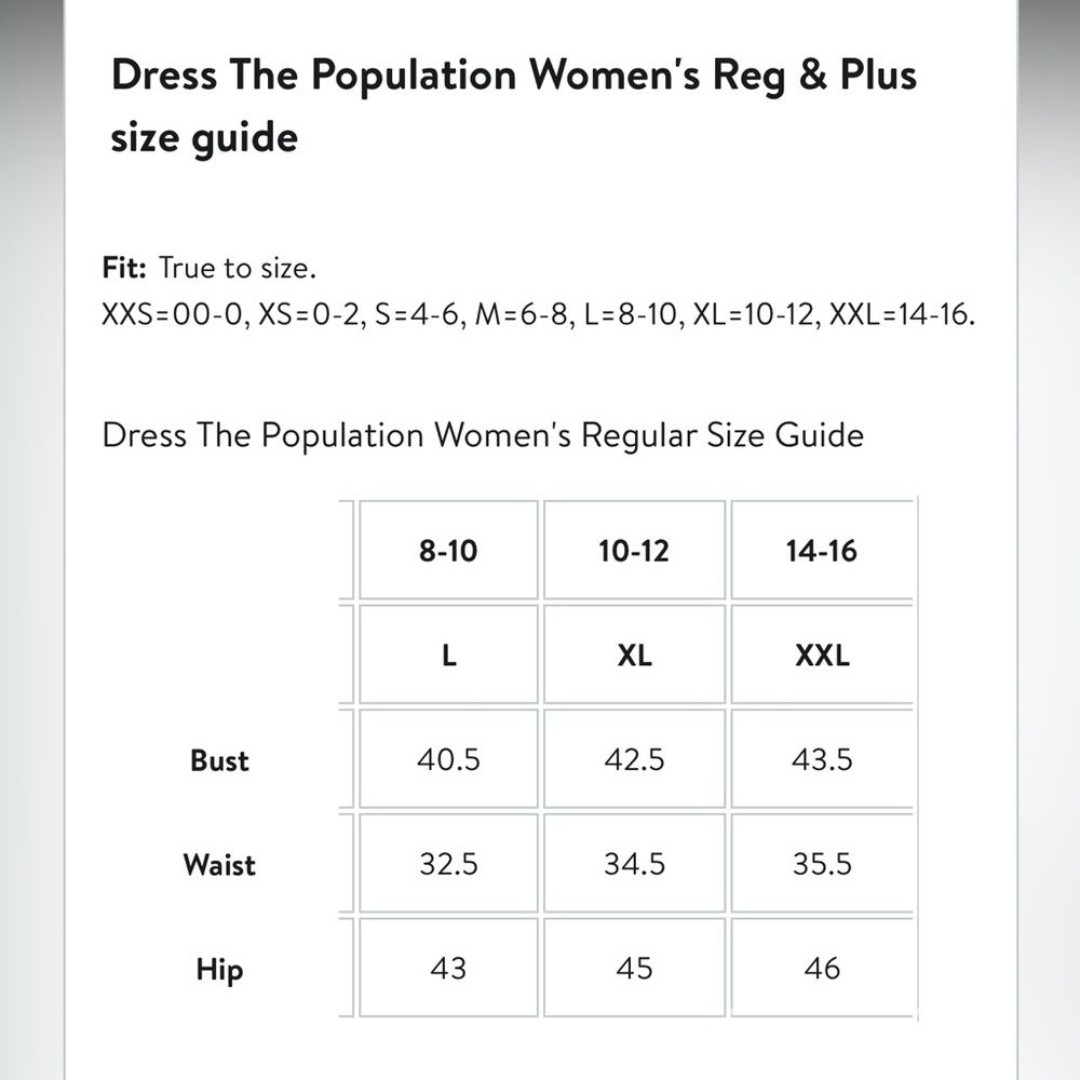Click the Waist row label
This screenshot has height=1080, width=1080.
(x=219, y=864)
